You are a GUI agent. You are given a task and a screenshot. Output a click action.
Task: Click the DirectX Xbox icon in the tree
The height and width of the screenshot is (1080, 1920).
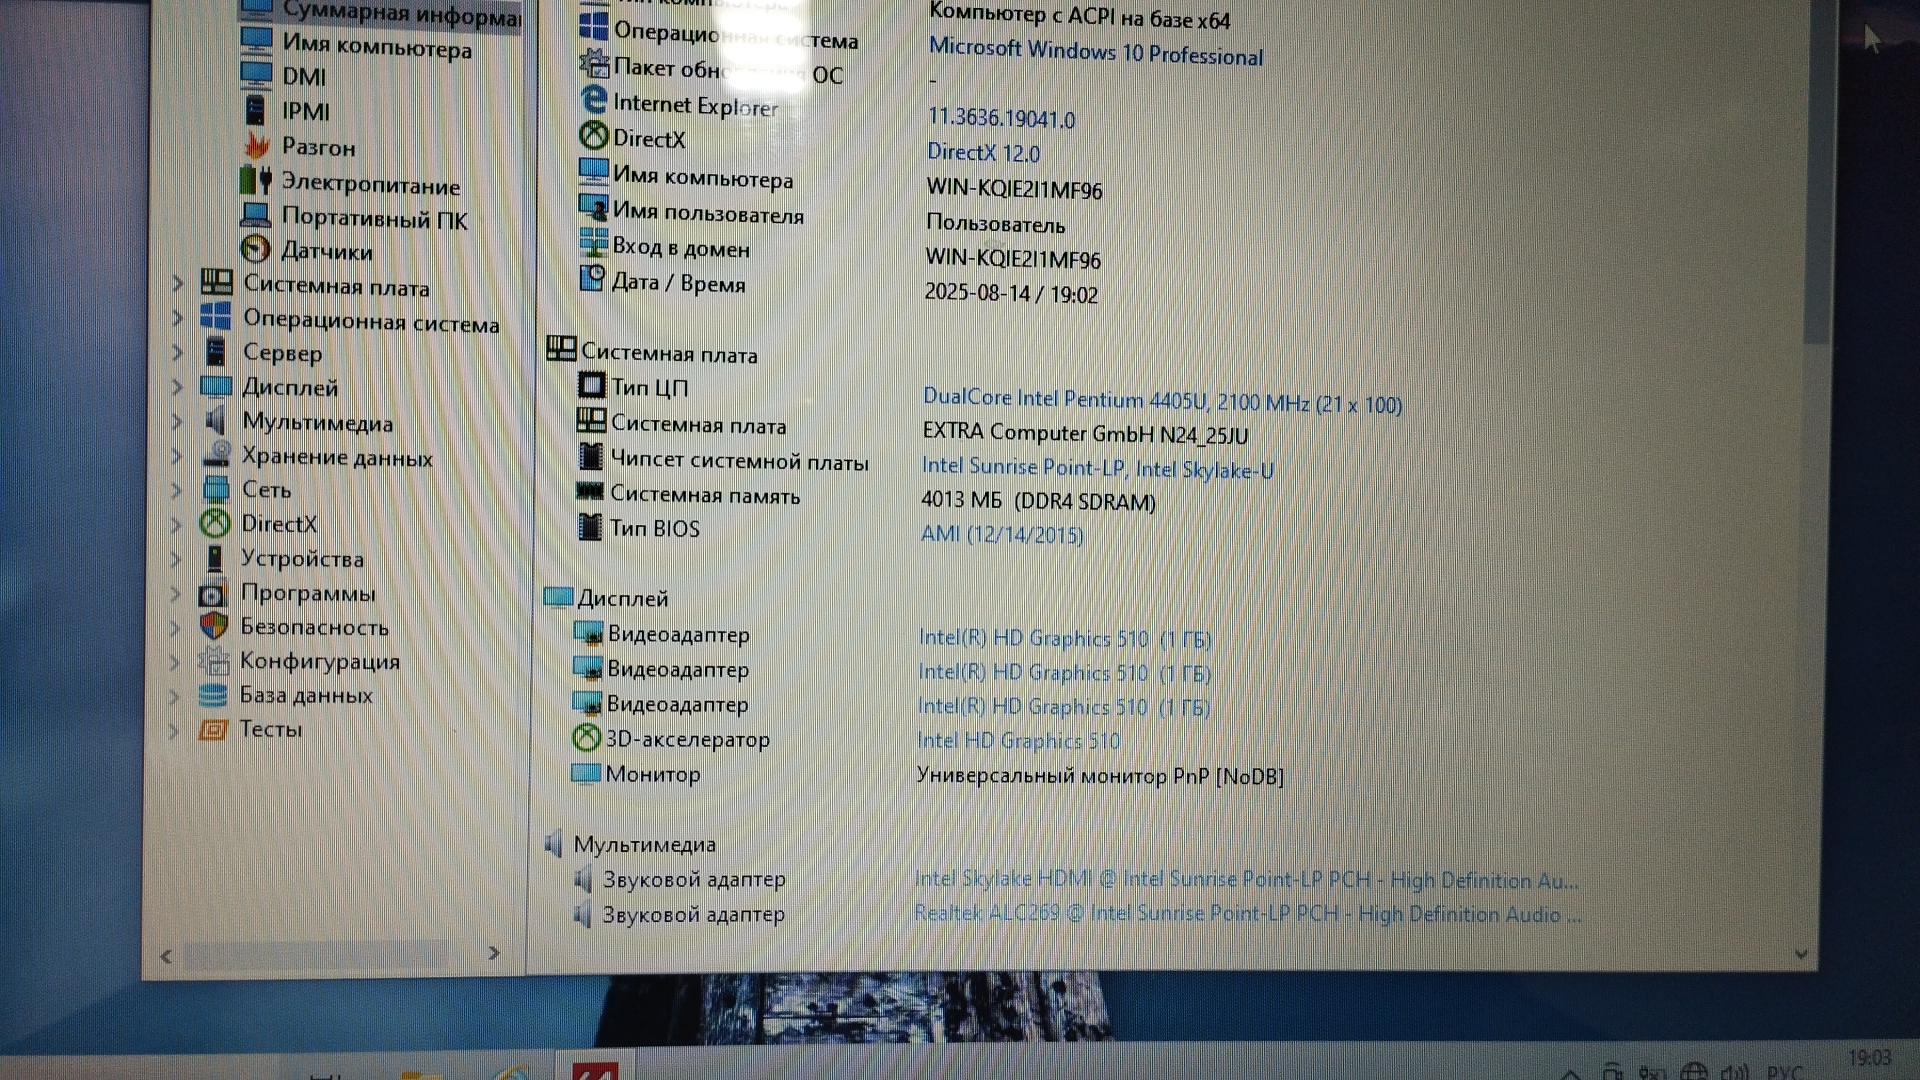click(215, 523)
